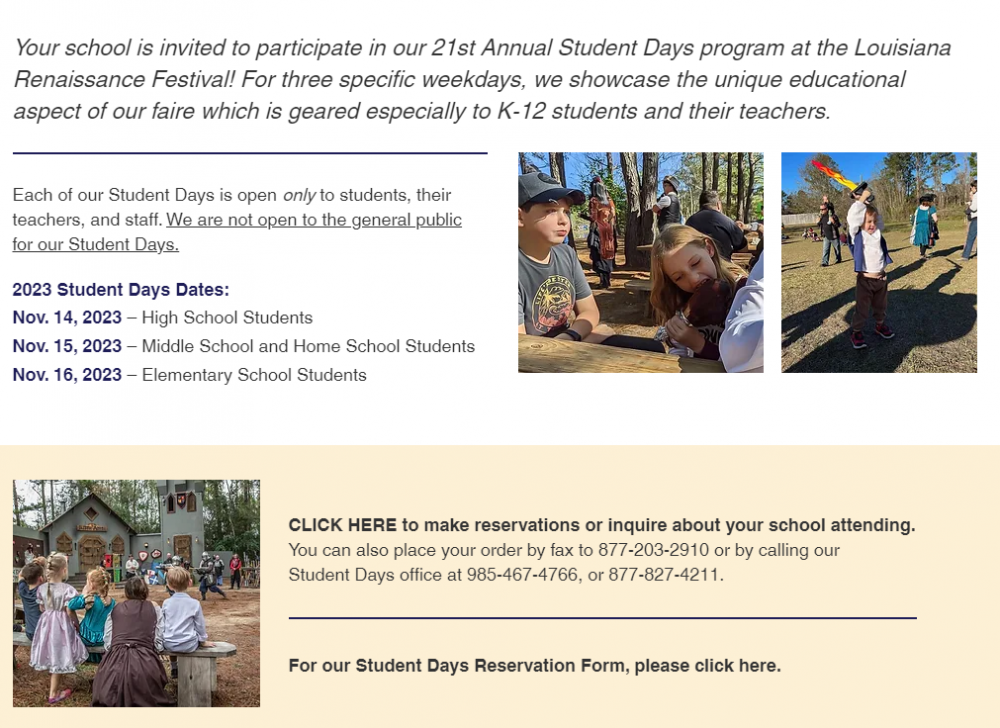Click 'Middle School and Home School Students' text

point(308,347)
